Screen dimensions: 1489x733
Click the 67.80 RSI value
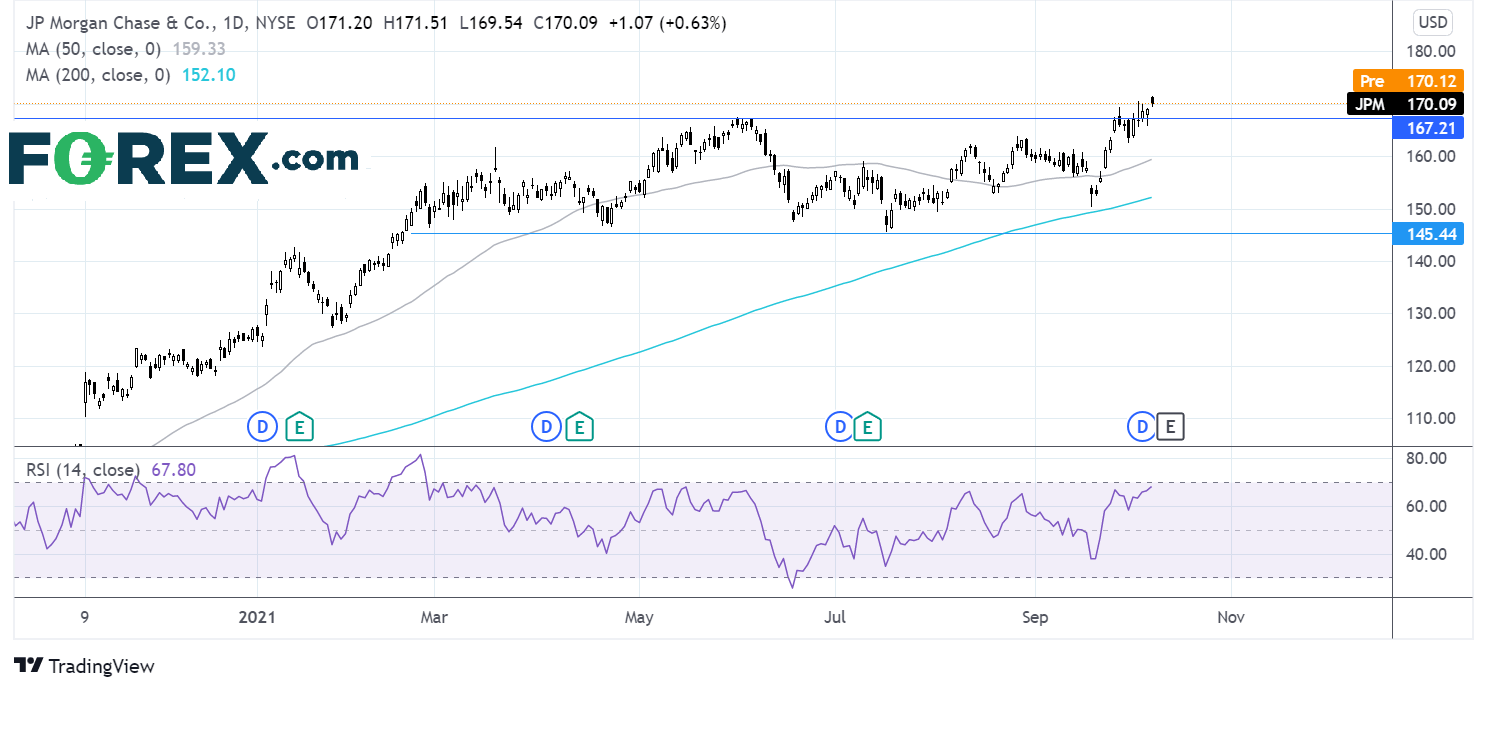(173, 469)
